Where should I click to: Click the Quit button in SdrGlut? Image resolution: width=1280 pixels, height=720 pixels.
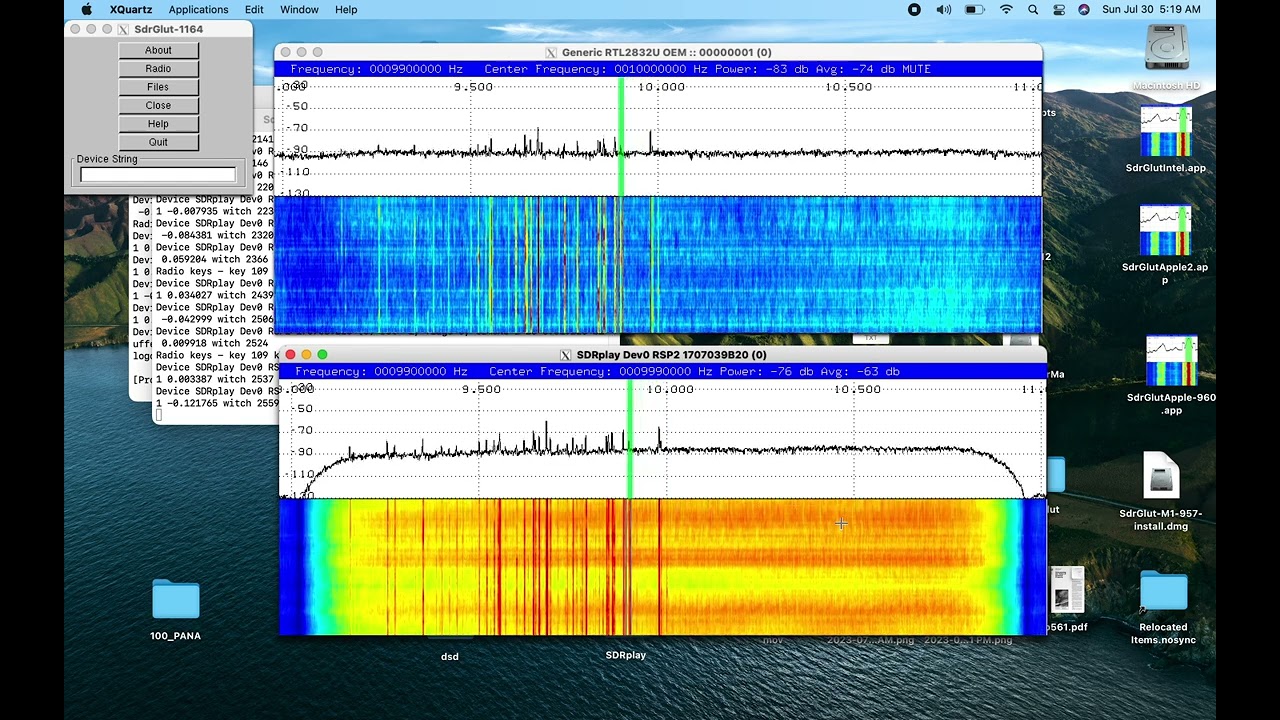pos(158,142)
